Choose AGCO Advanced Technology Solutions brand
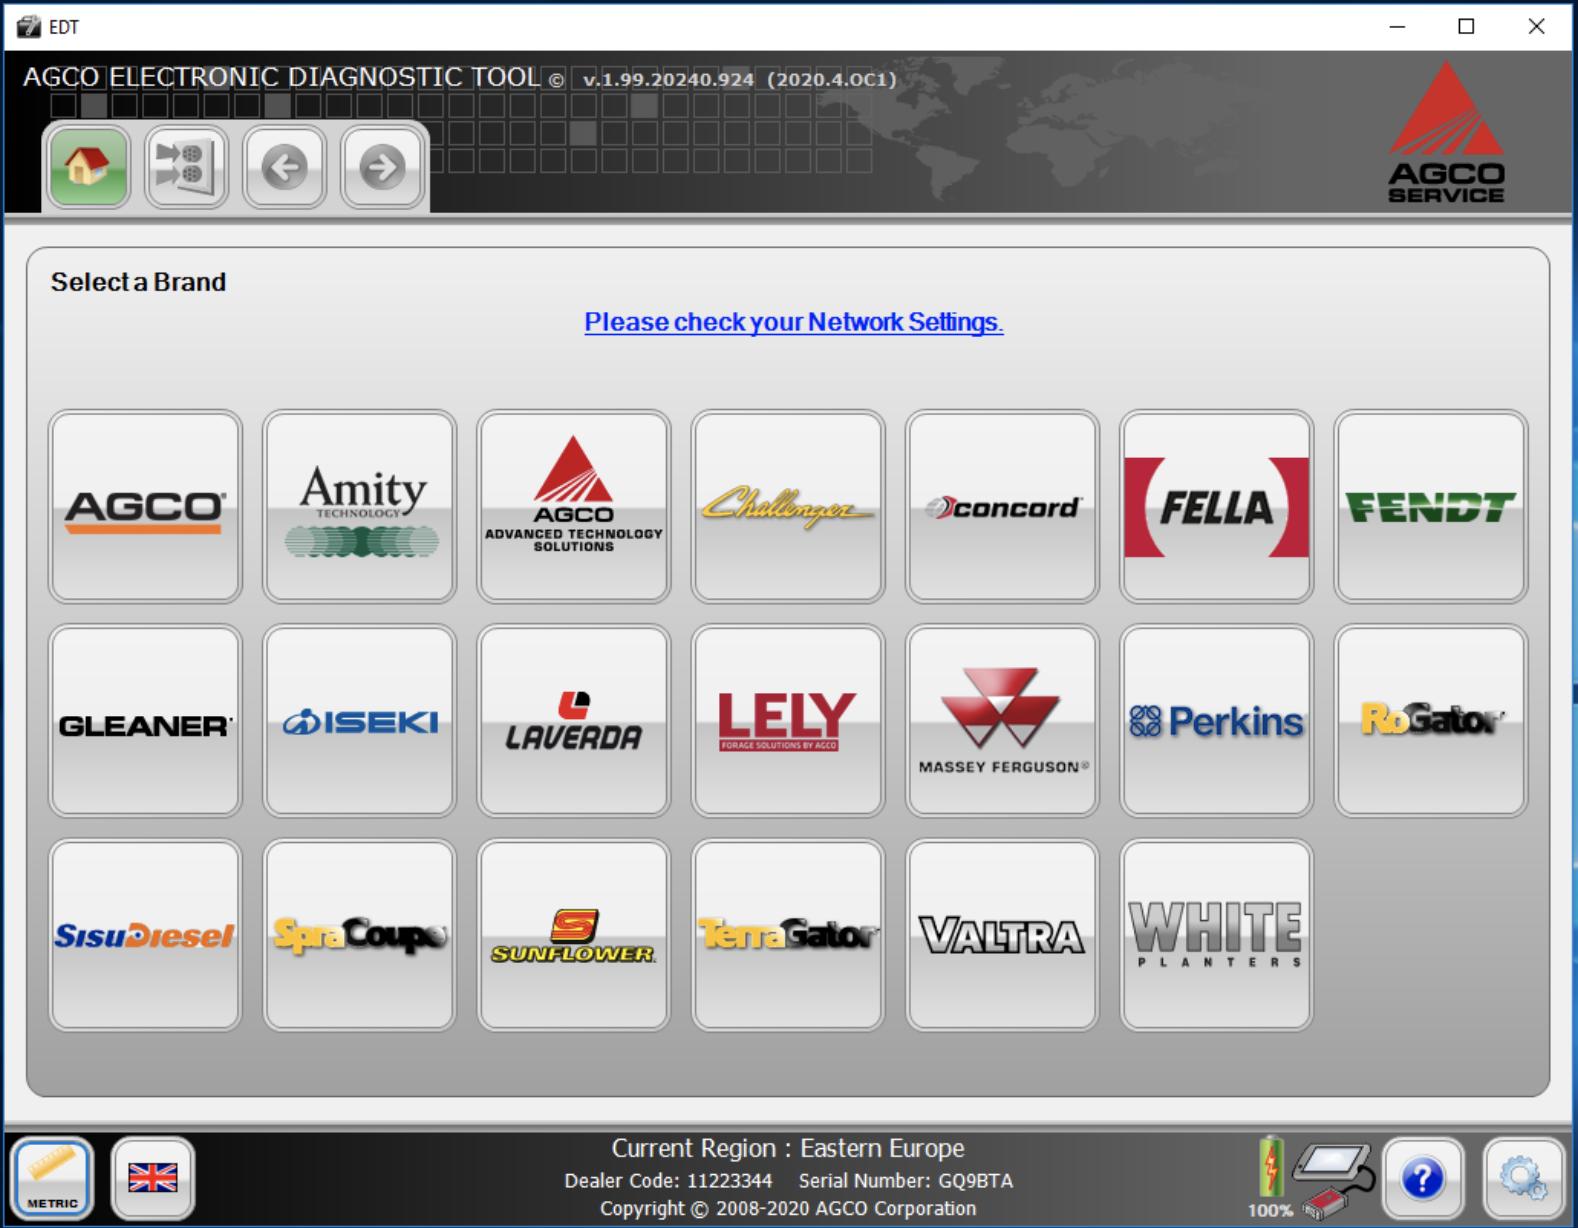 coord(574,506)
